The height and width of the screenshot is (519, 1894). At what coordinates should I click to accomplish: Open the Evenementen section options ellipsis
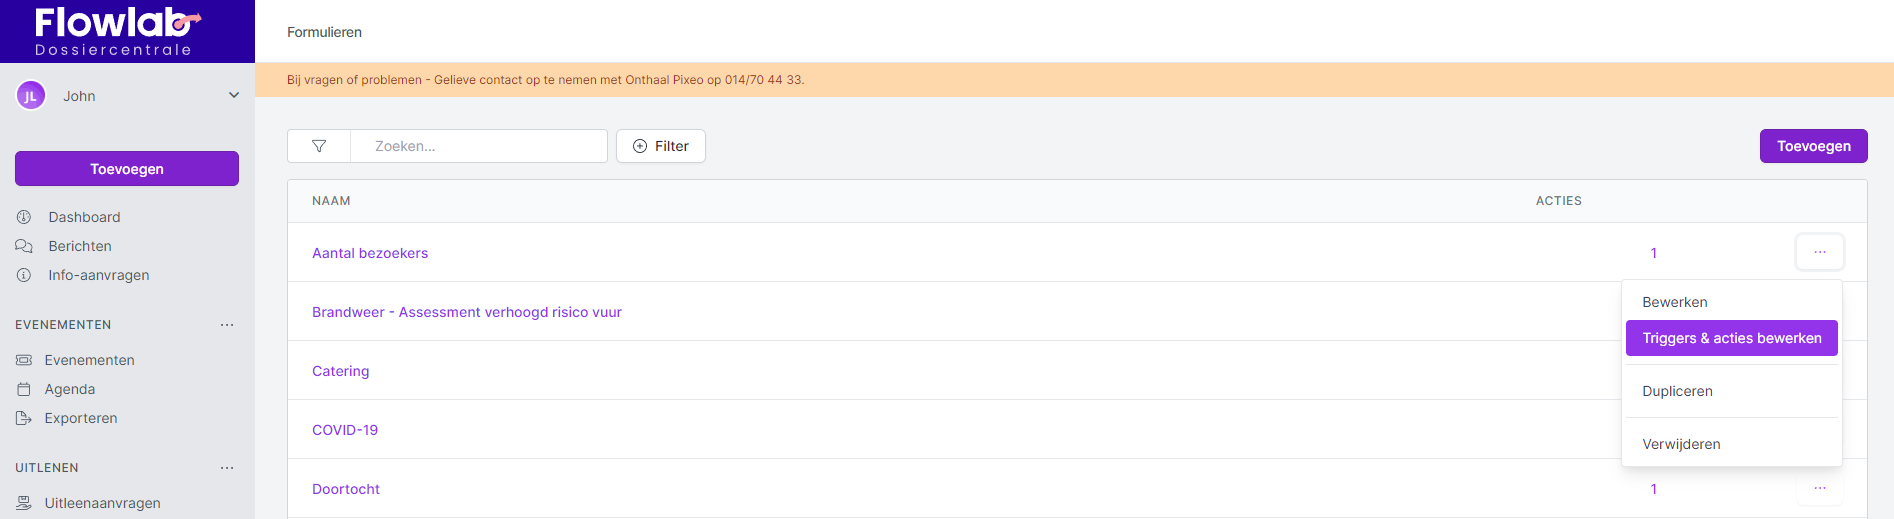coord(227,325)
